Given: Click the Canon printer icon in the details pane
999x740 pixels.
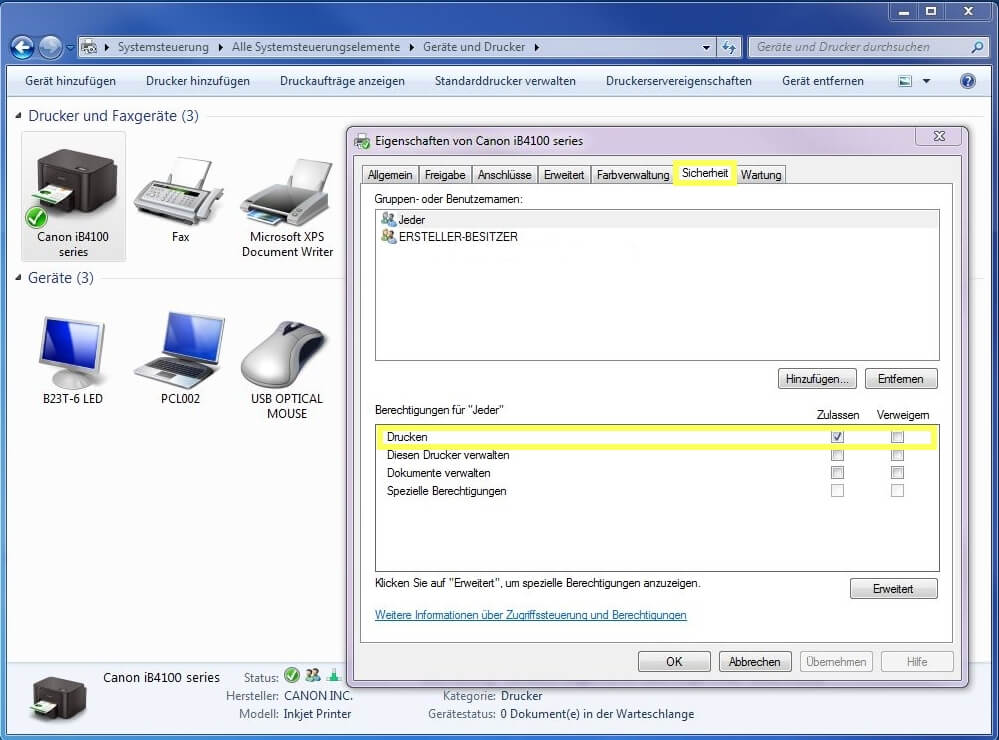Looking at the screenshot, I should click(x=59, y=699).
